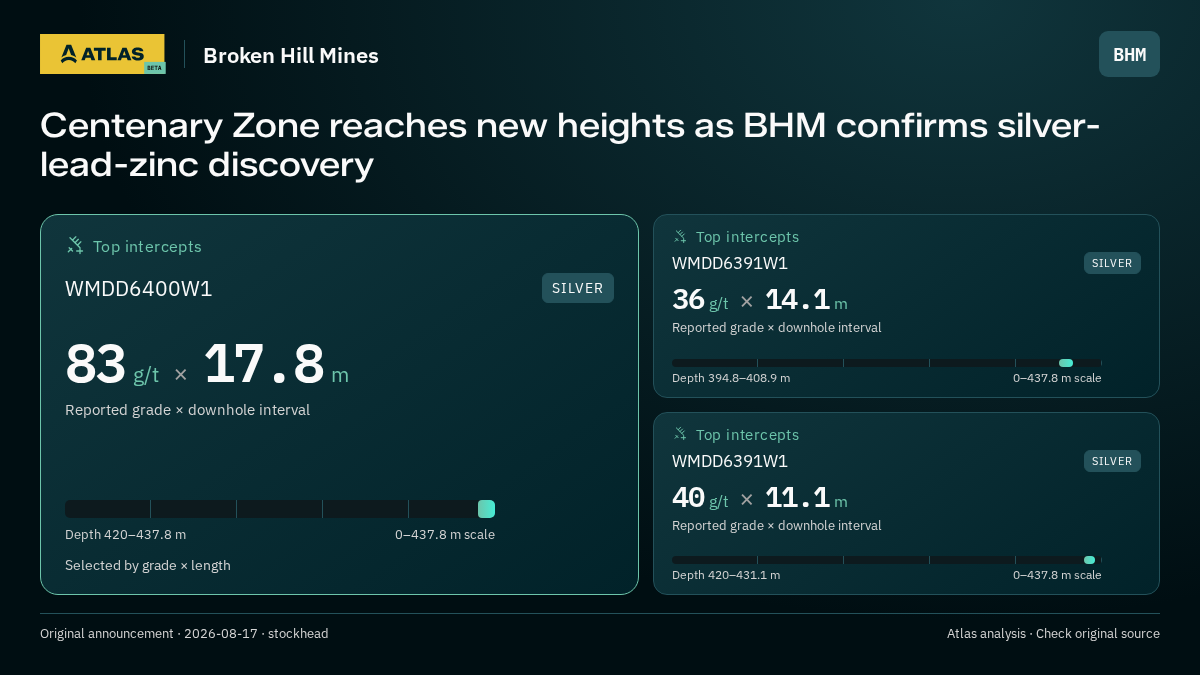
Task: Click "WMDD6391W1" in the 40 g/t card
Action: click(730, 461)
